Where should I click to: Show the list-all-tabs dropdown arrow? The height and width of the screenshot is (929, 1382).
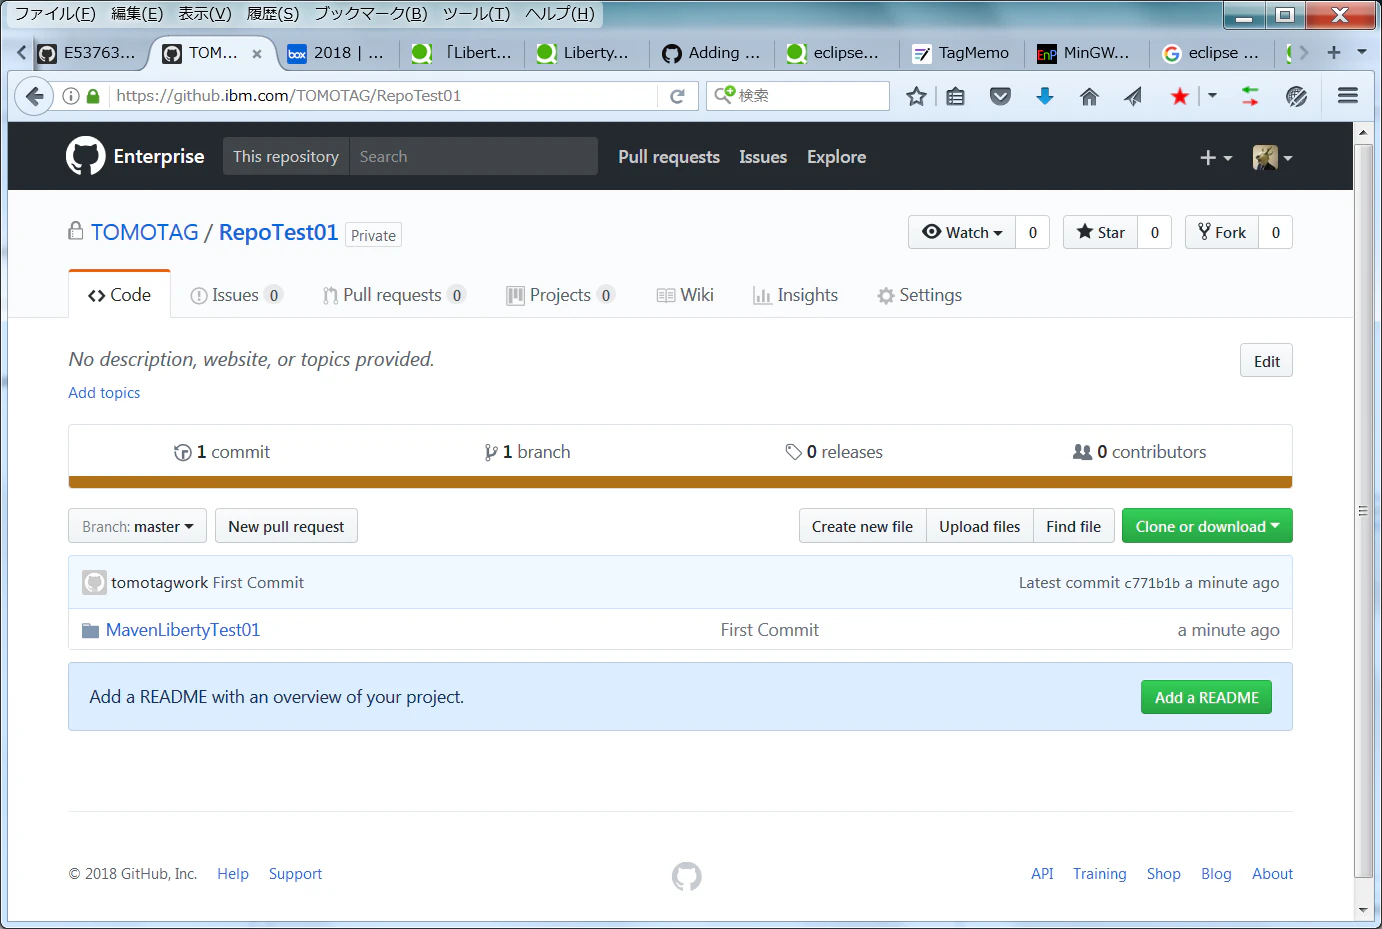click(1362, 52)
